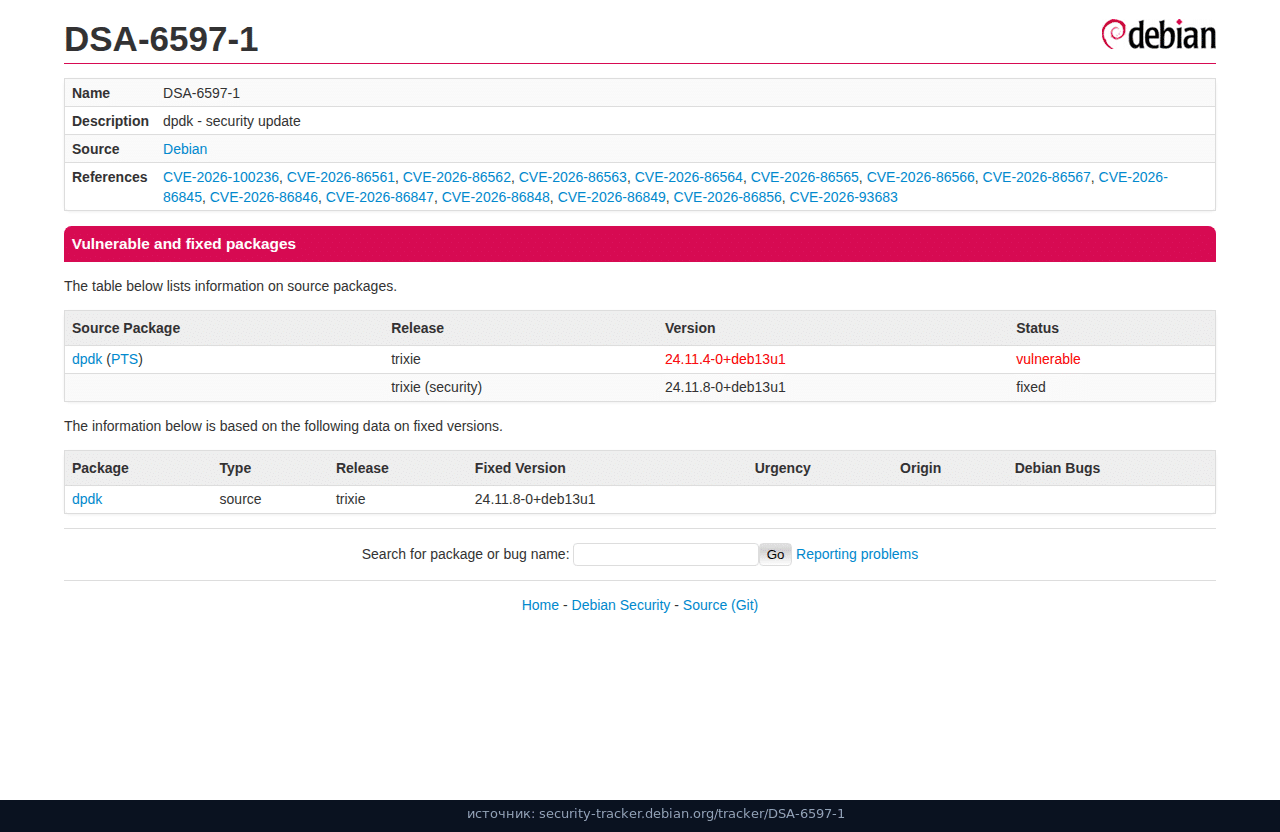
Task: Open CVE-2026-86567 reference
Action: 1037,177
